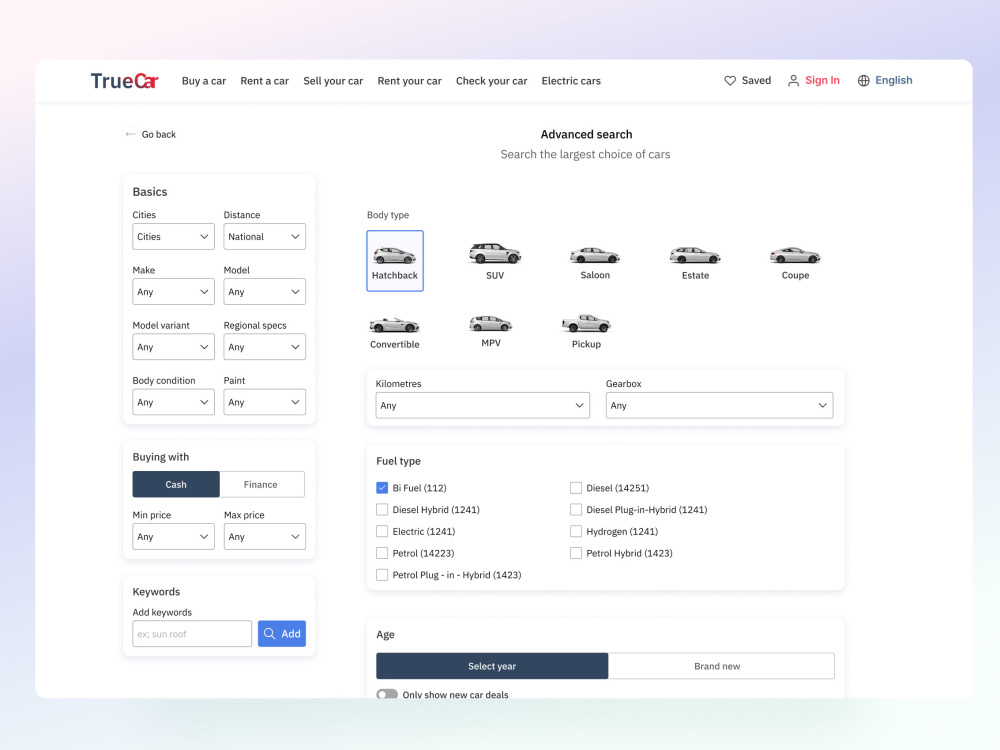
Task: Select the SUV body type
Action: (x=495, y=261)
